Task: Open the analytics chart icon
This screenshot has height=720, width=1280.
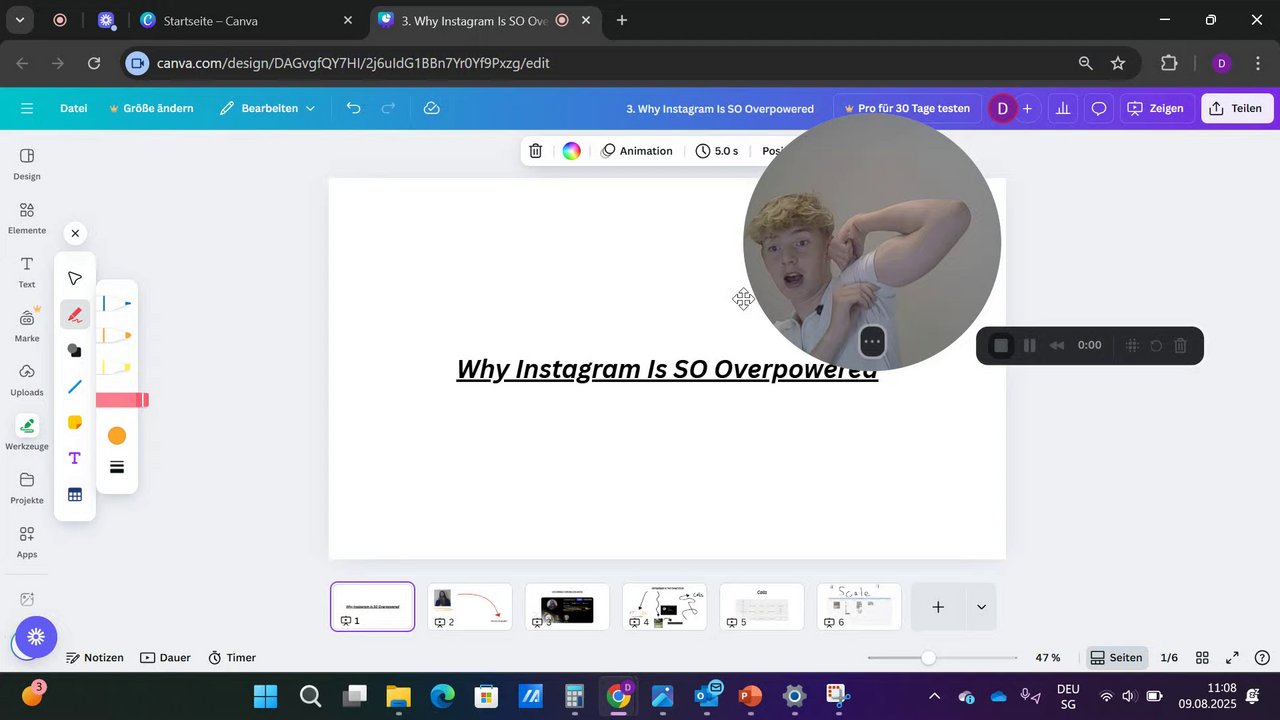Action: [1063, 108]
